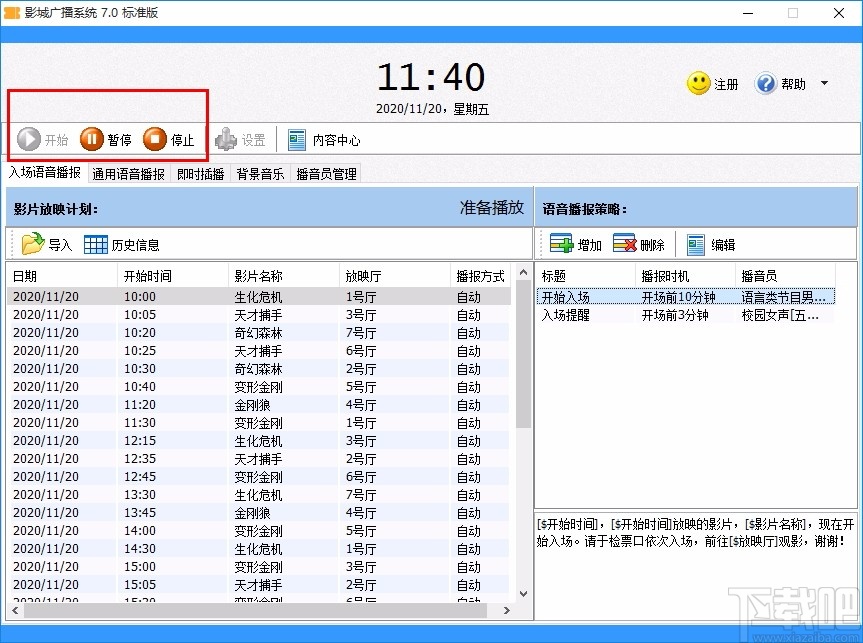Open the 内容中心 (Content Center) icon
863x643 pixels.
point(296,138)
